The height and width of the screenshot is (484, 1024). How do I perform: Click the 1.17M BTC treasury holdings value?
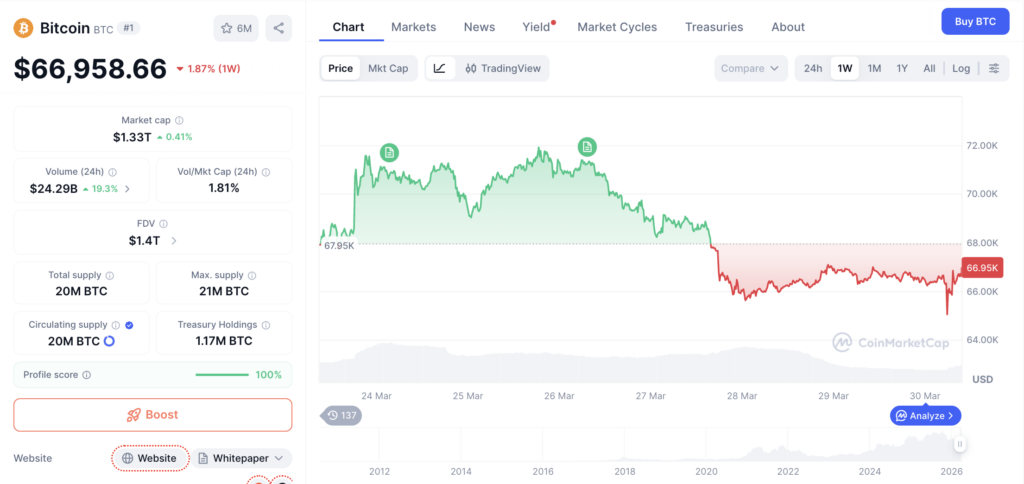(x=224, y=341)
